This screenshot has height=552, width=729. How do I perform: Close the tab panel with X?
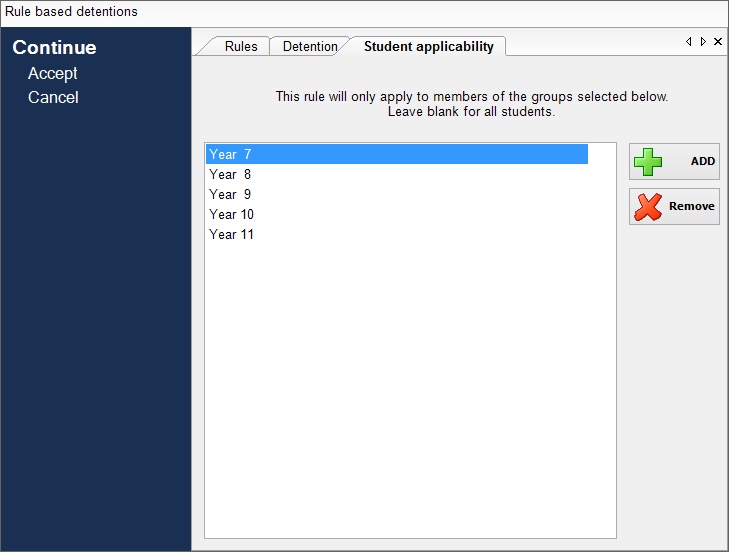[x=718, y=41]
